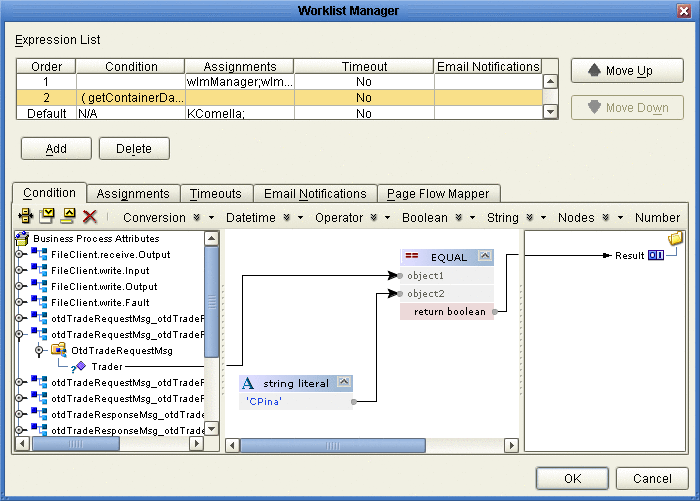Open the Email Notifications tab
Screen dimensions: 700x501
tap(315, 194)
